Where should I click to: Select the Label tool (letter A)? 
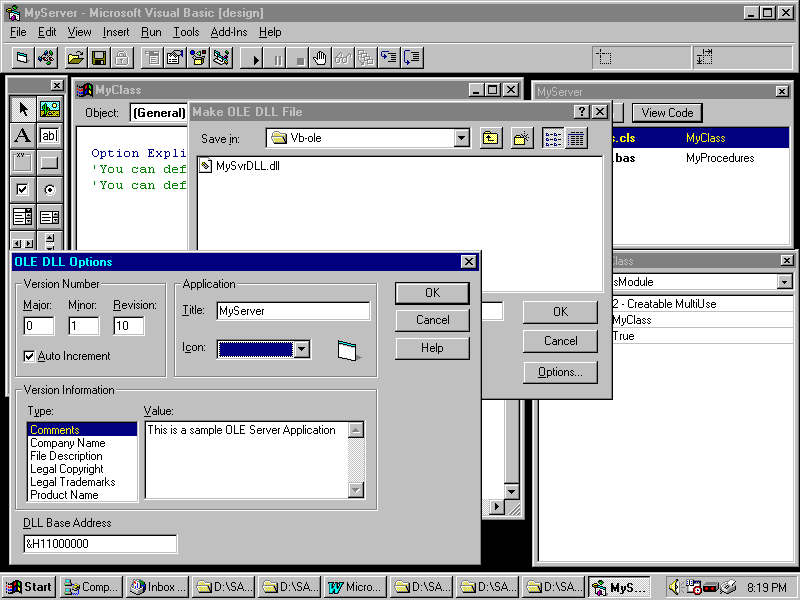coord(22,135)
